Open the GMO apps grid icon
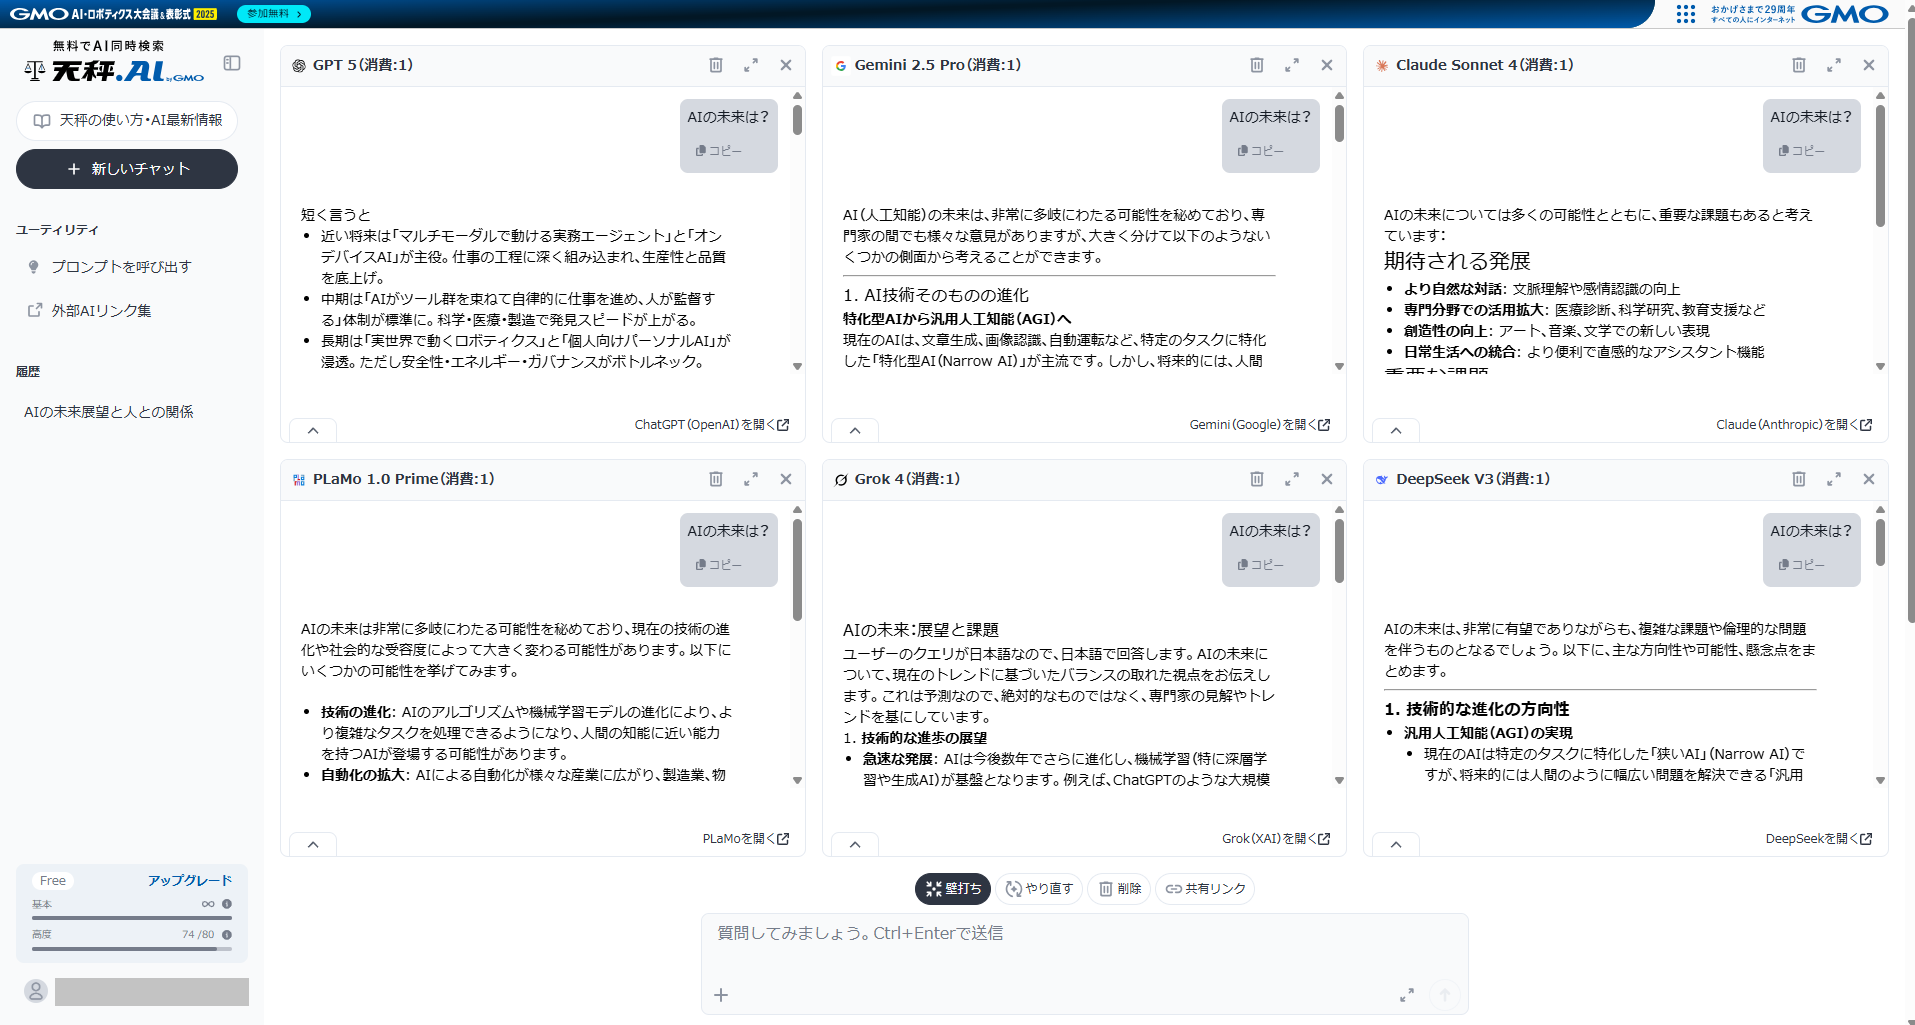The height and width of the screenshot is (1025, 1915). [1686, 14]
